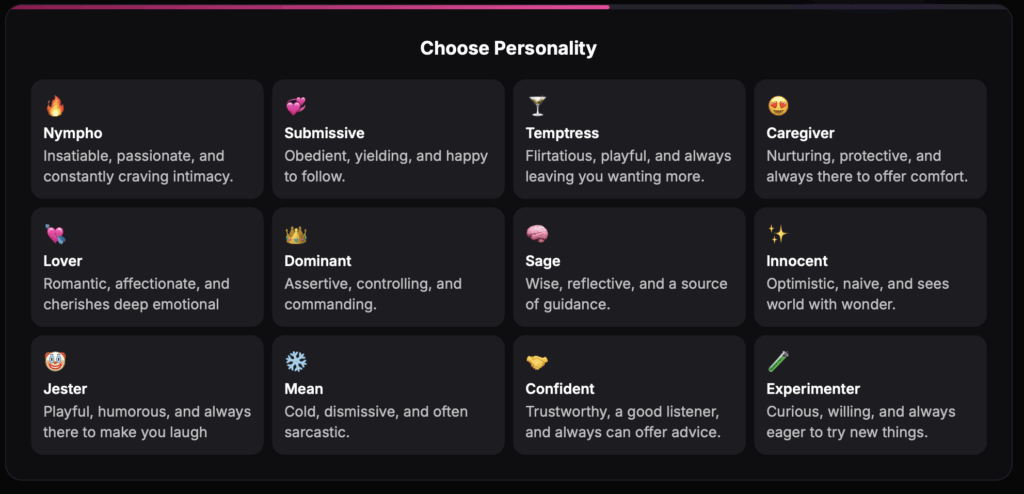Click the heart with arrow Lover icon
This screenshot has width=1024, height=494.
pos(56,234)
